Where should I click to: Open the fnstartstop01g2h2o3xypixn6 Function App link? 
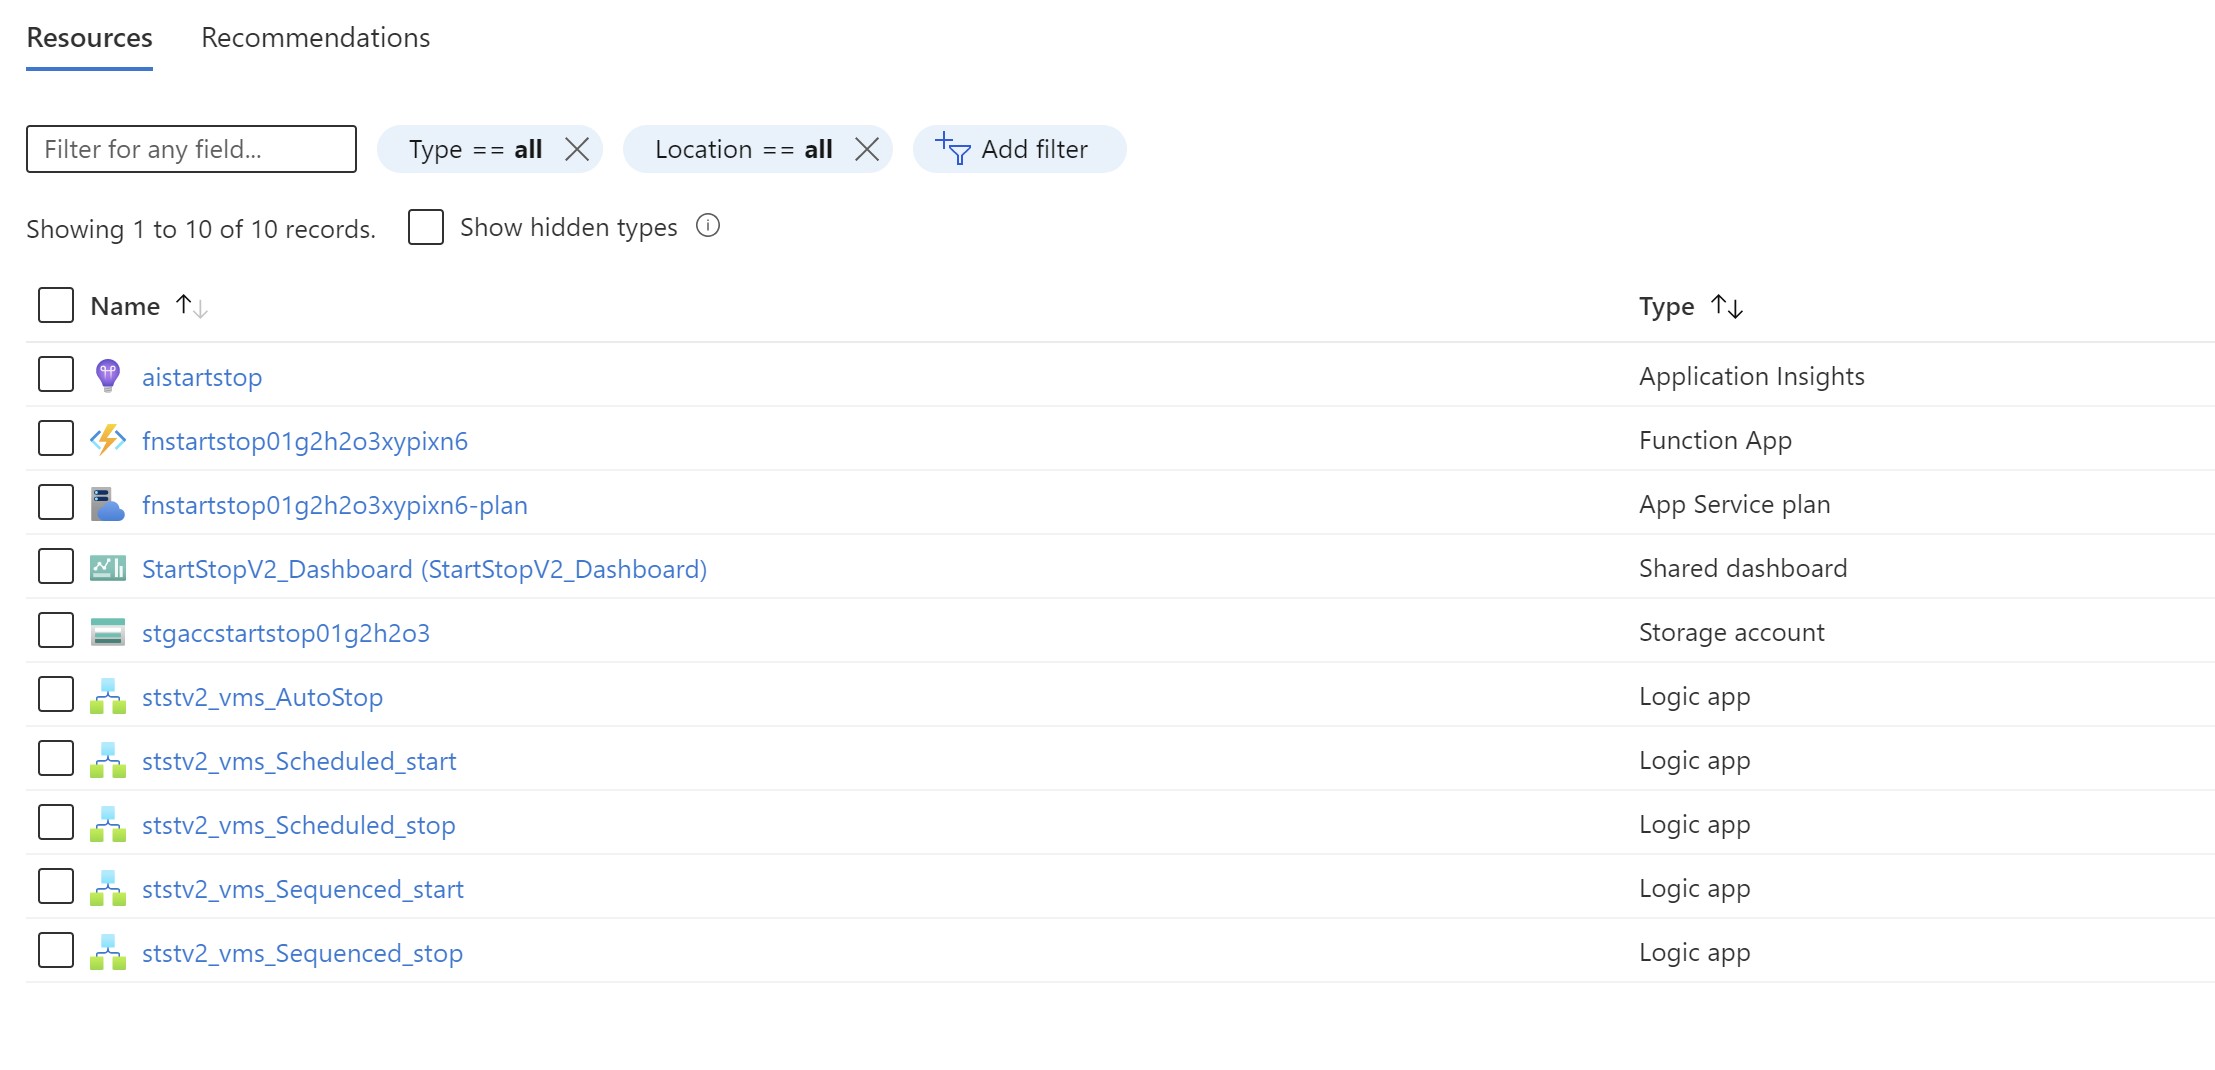305,441
